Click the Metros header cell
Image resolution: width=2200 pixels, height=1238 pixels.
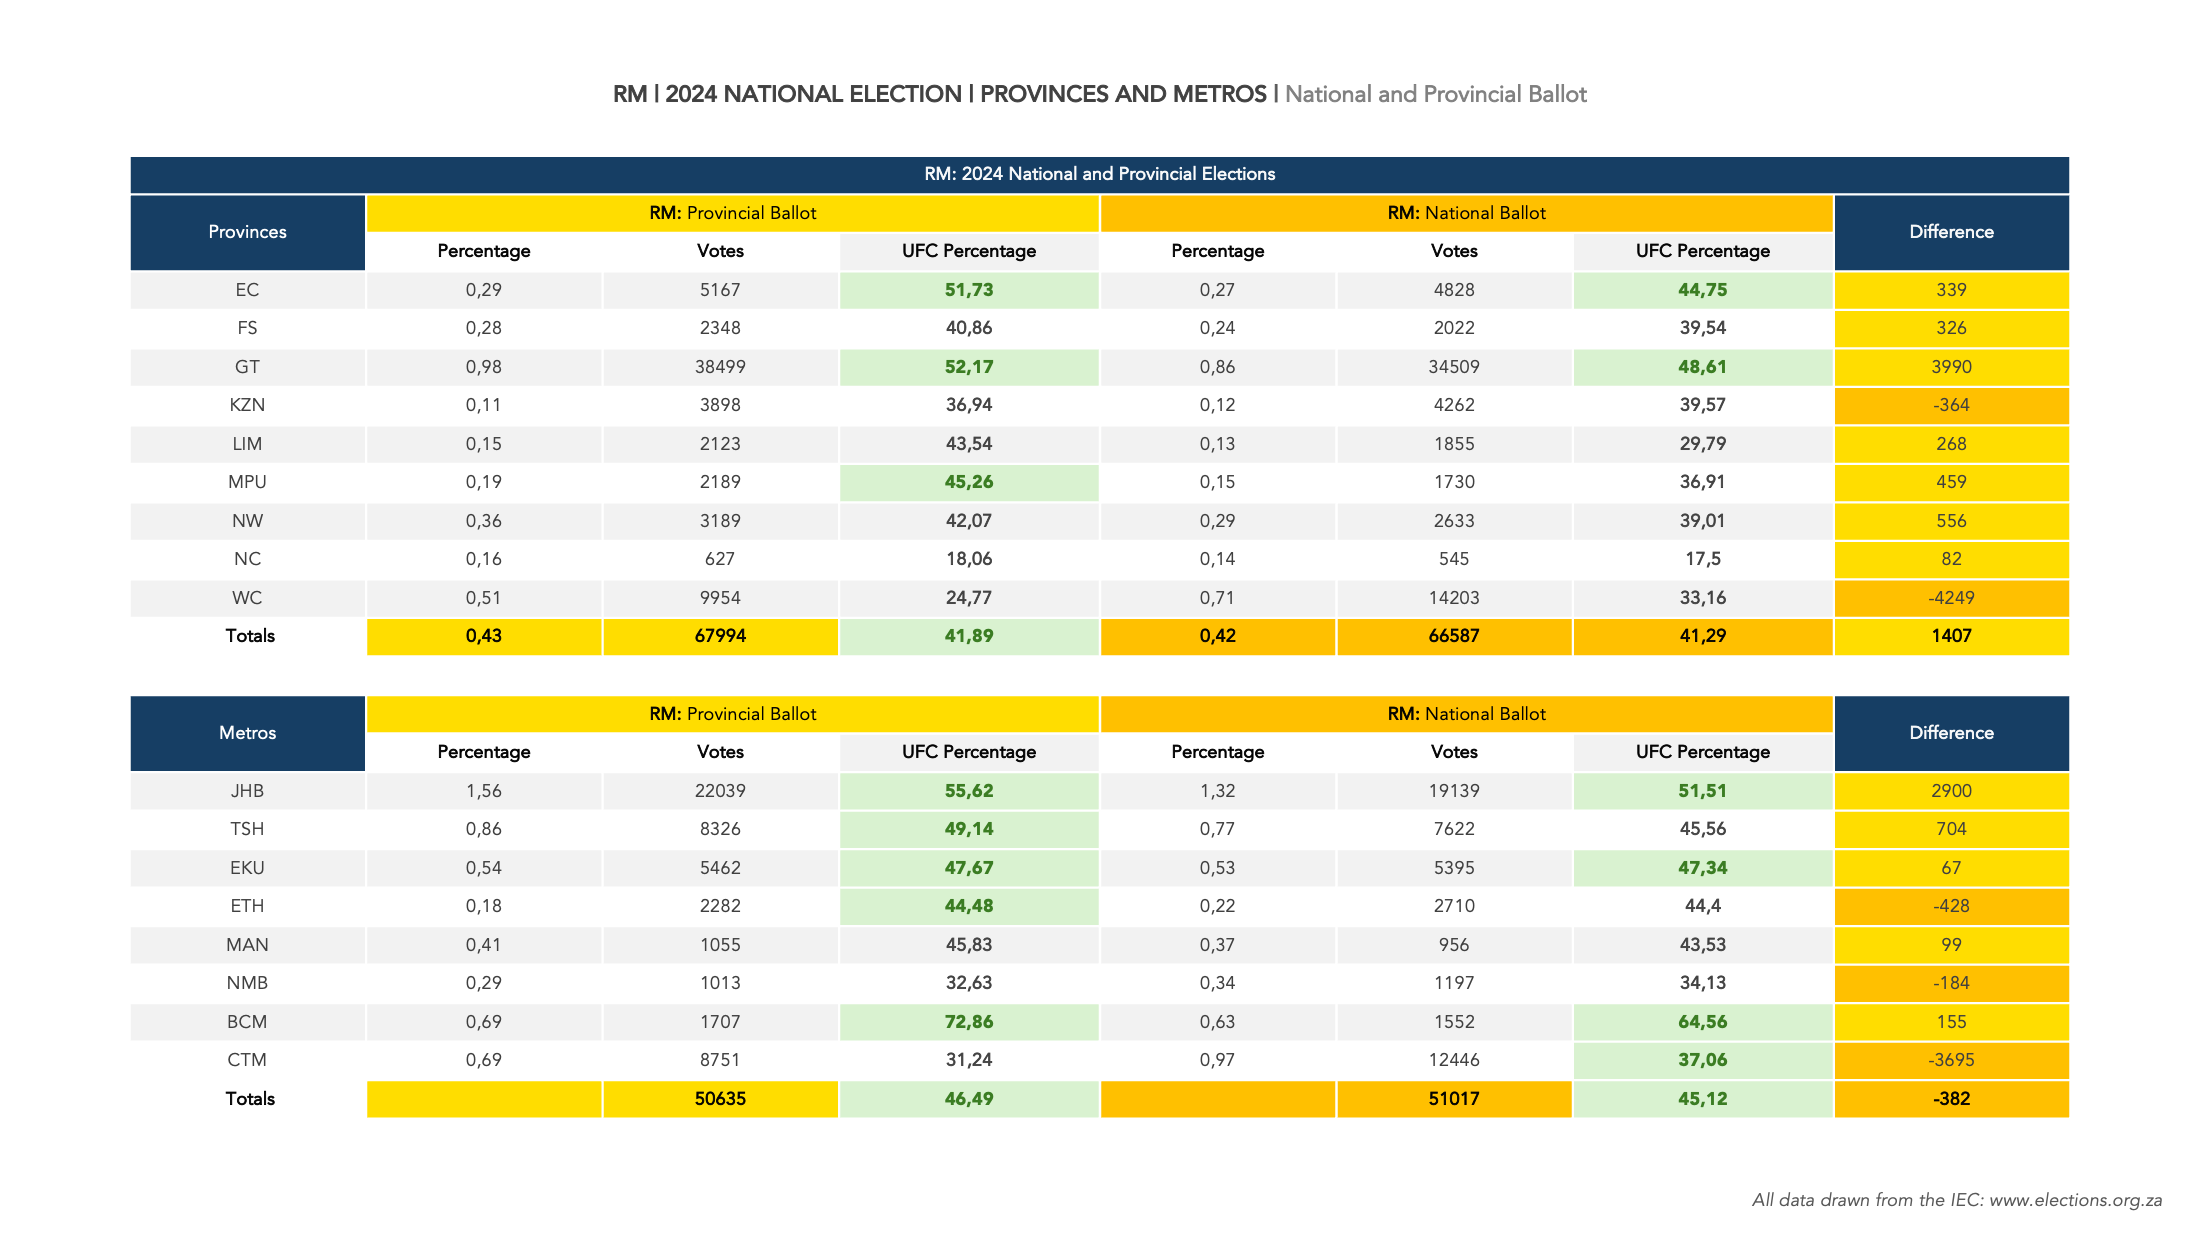[x=247, y=733]
